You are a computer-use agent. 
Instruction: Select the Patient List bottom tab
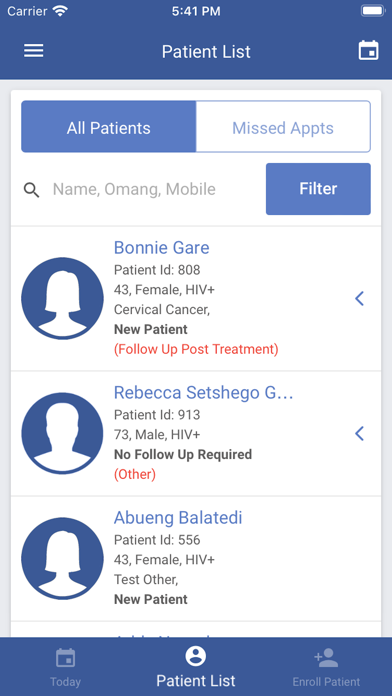point(196,667)
